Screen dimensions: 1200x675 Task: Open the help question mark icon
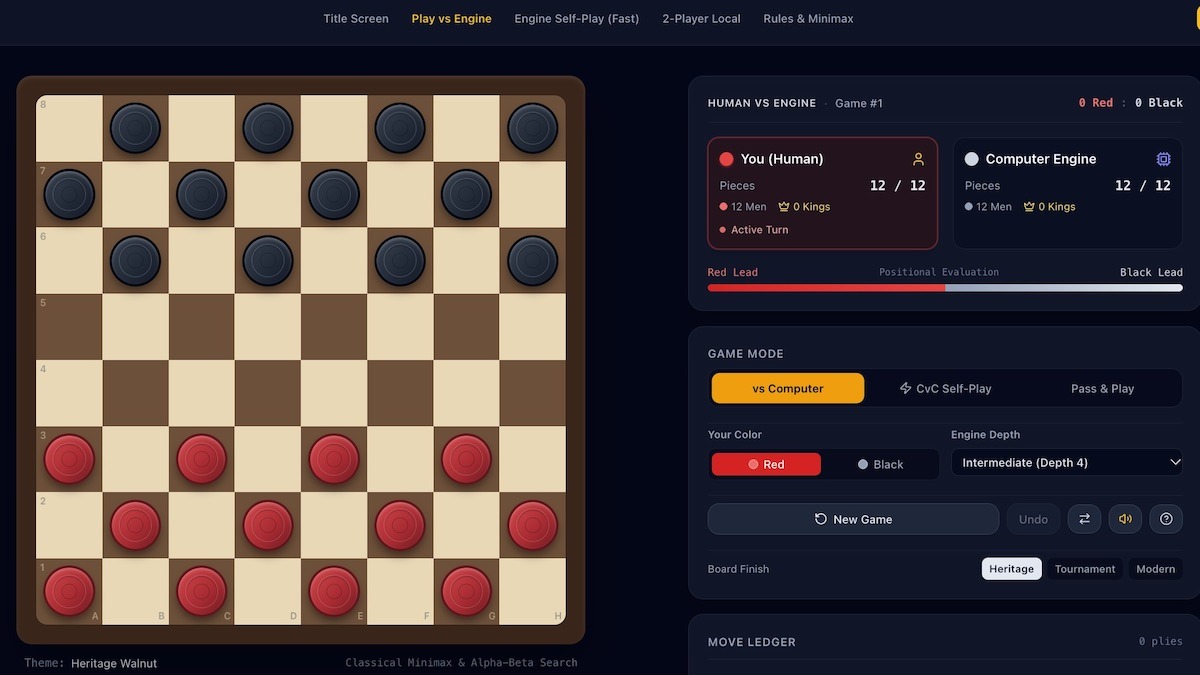[x=1166, y=519]
